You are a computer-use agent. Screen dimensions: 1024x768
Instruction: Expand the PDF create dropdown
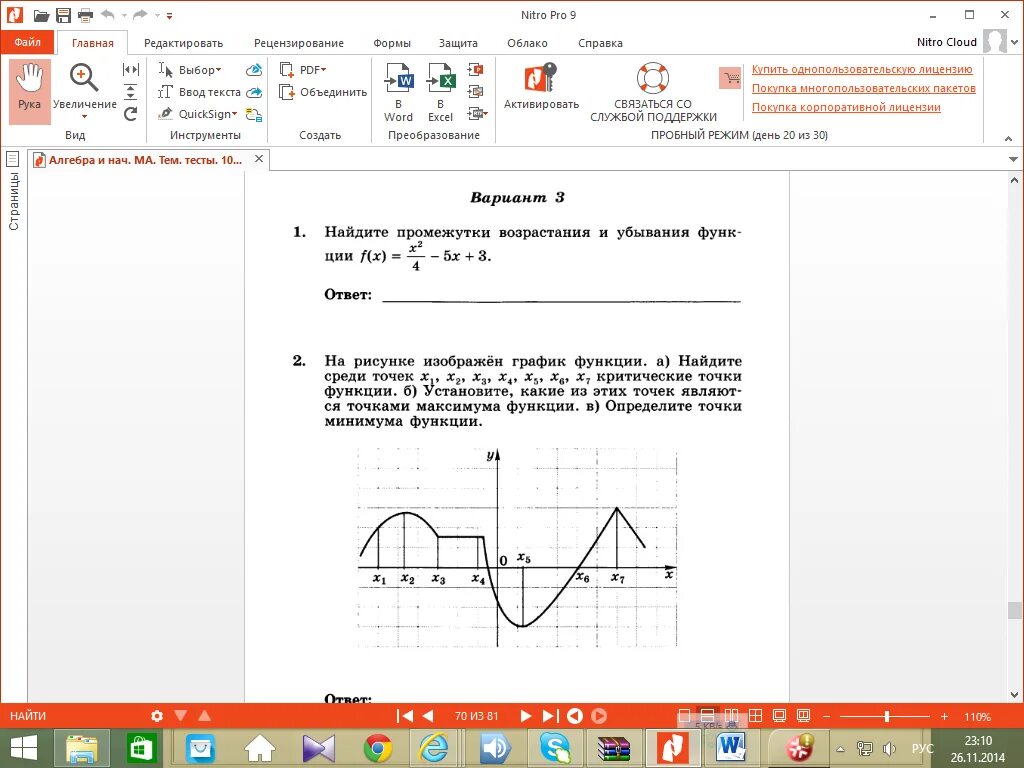tap(323, 69)
